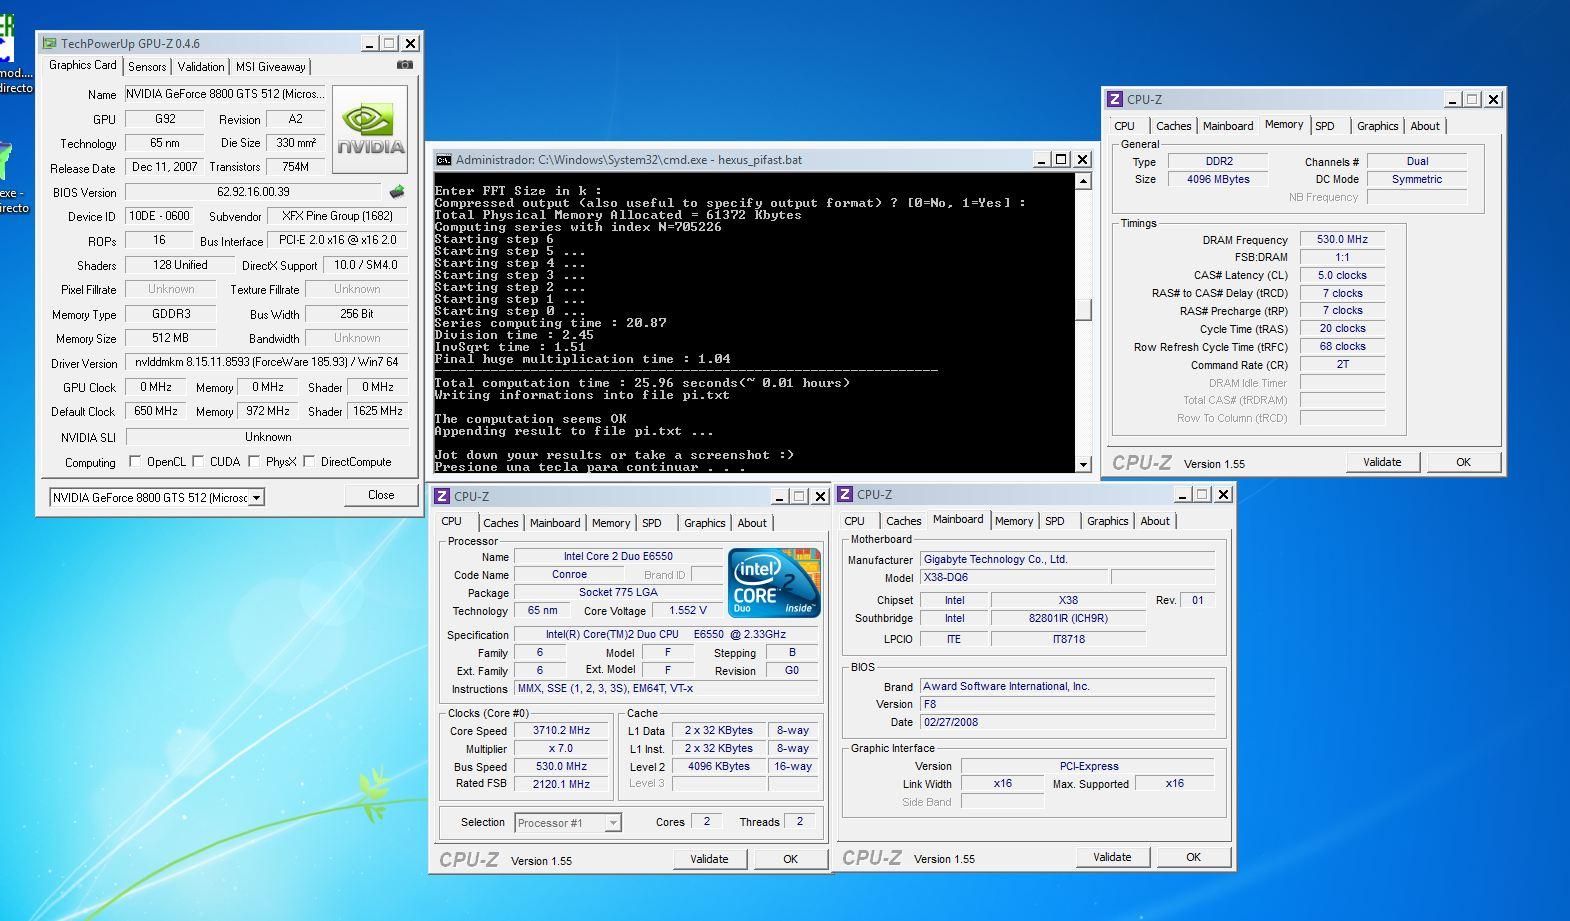Click the cmd window scrollbar thumb

click(1083, 309)
